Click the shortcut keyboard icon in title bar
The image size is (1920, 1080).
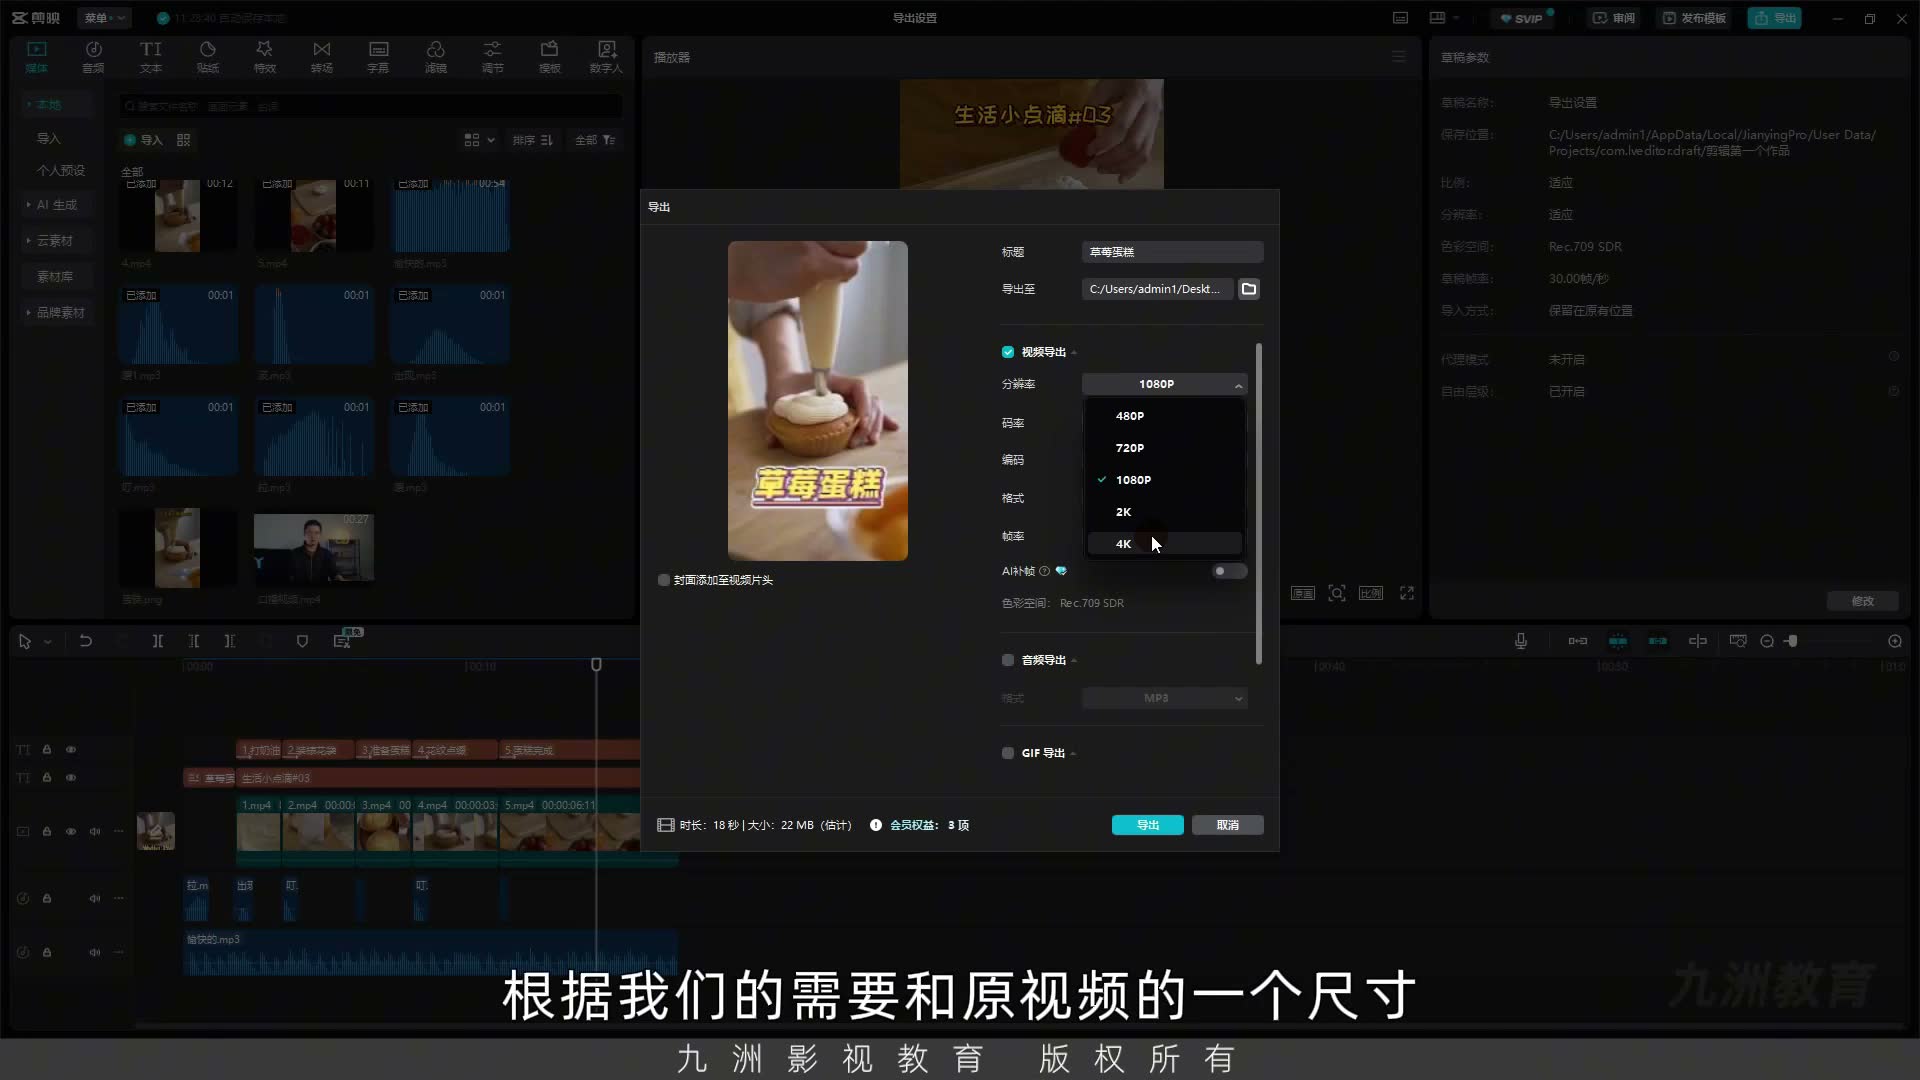click(x=1401, y=18)
